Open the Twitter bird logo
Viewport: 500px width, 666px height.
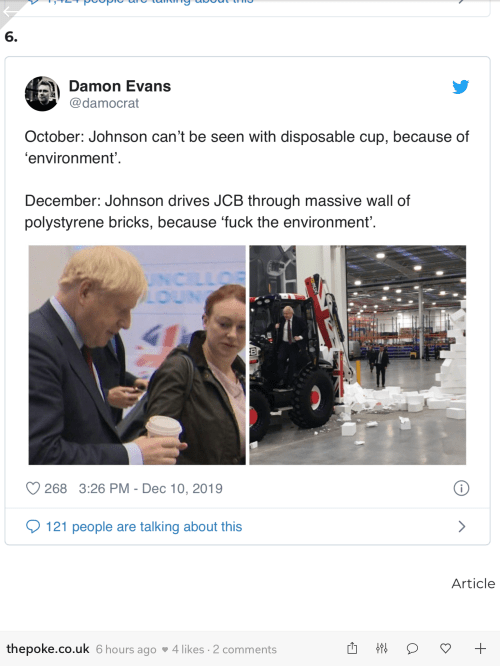(460, 87)
